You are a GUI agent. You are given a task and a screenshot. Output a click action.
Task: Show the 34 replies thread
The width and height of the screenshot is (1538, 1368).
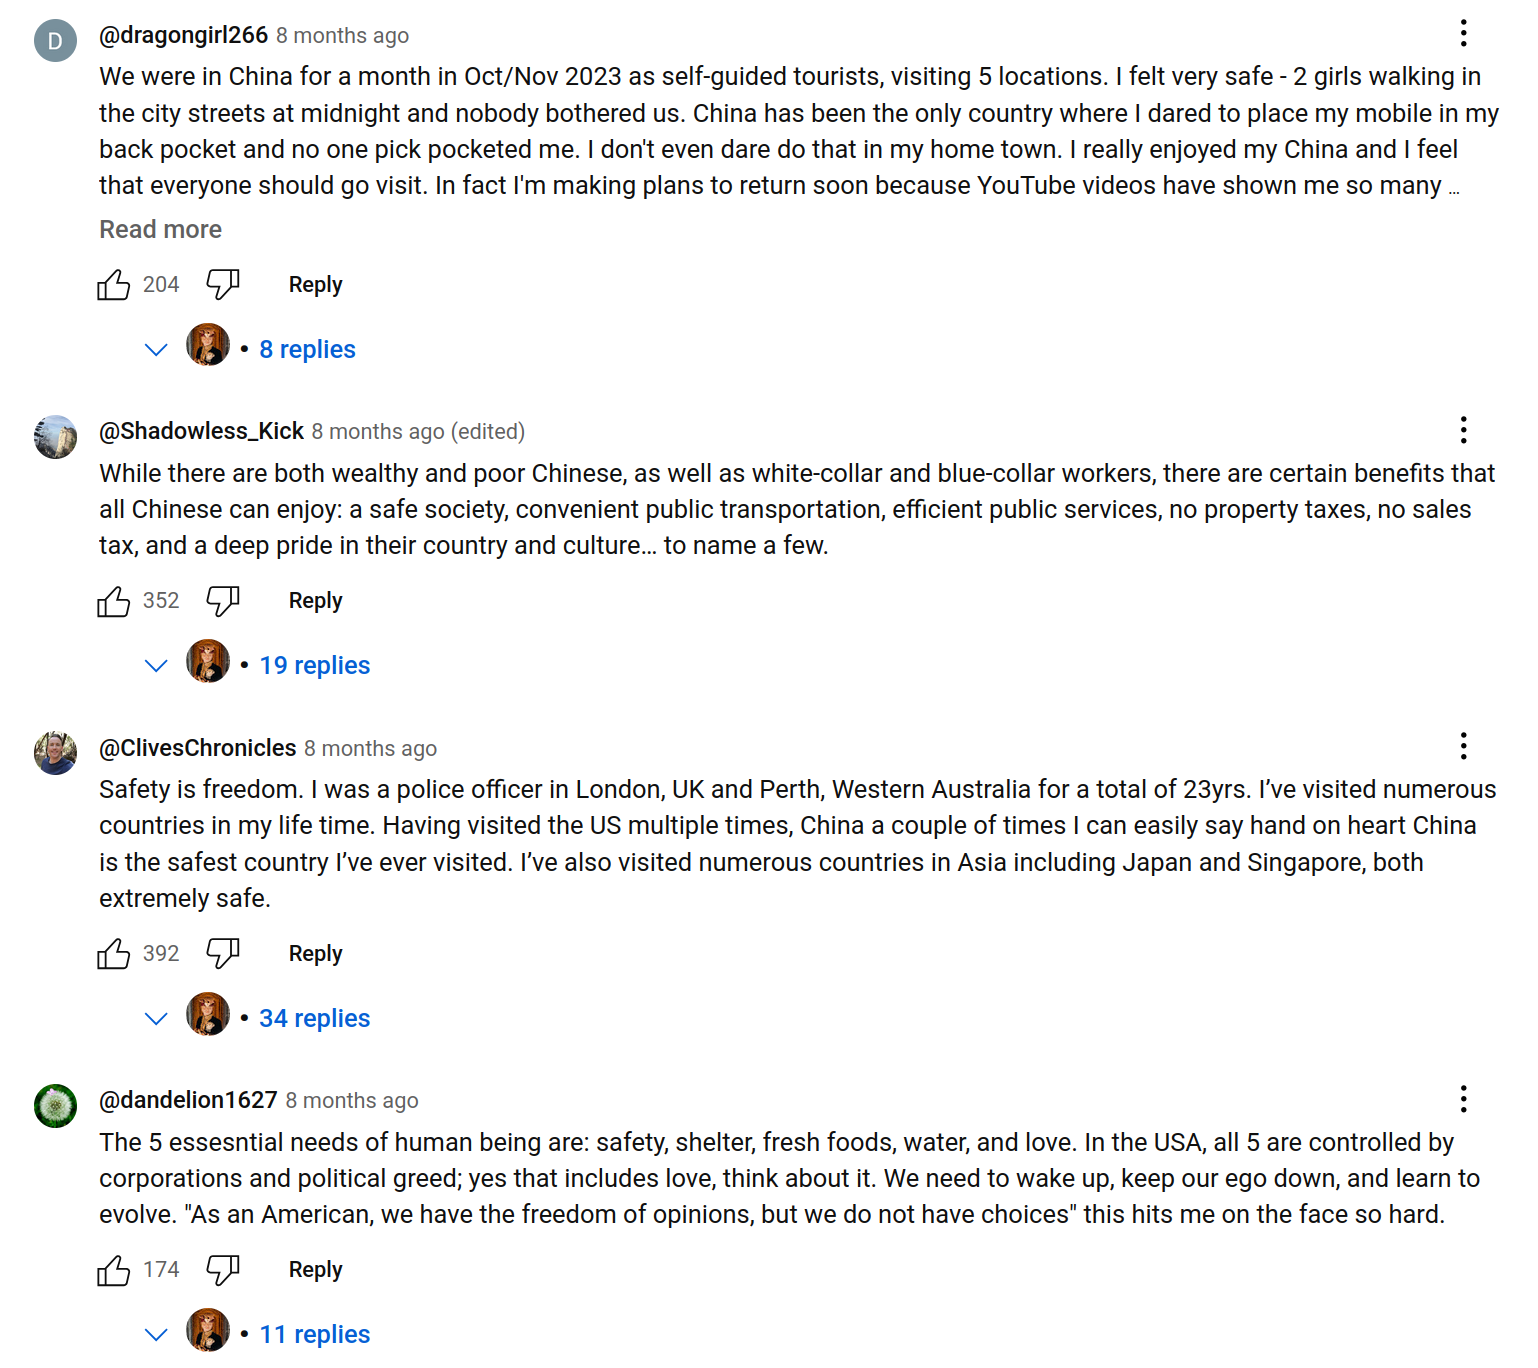tap(314, 1018)
